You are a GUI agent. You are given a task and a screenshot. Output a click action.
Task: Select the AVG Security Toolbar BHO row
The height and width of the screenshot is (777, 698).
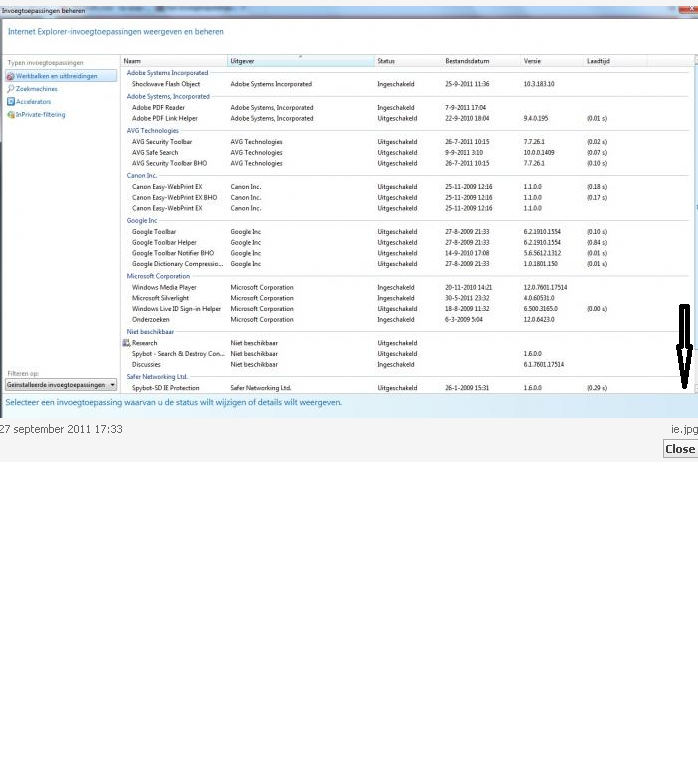coord(406,163)
